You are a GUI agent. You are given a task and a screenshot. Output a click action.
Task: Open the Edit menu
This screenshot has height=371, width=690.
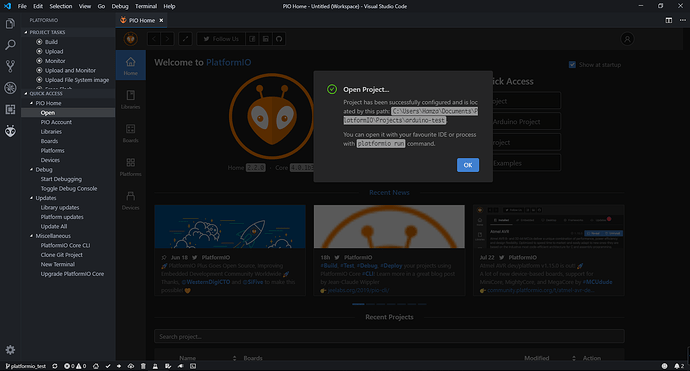[x=38, y=6]
